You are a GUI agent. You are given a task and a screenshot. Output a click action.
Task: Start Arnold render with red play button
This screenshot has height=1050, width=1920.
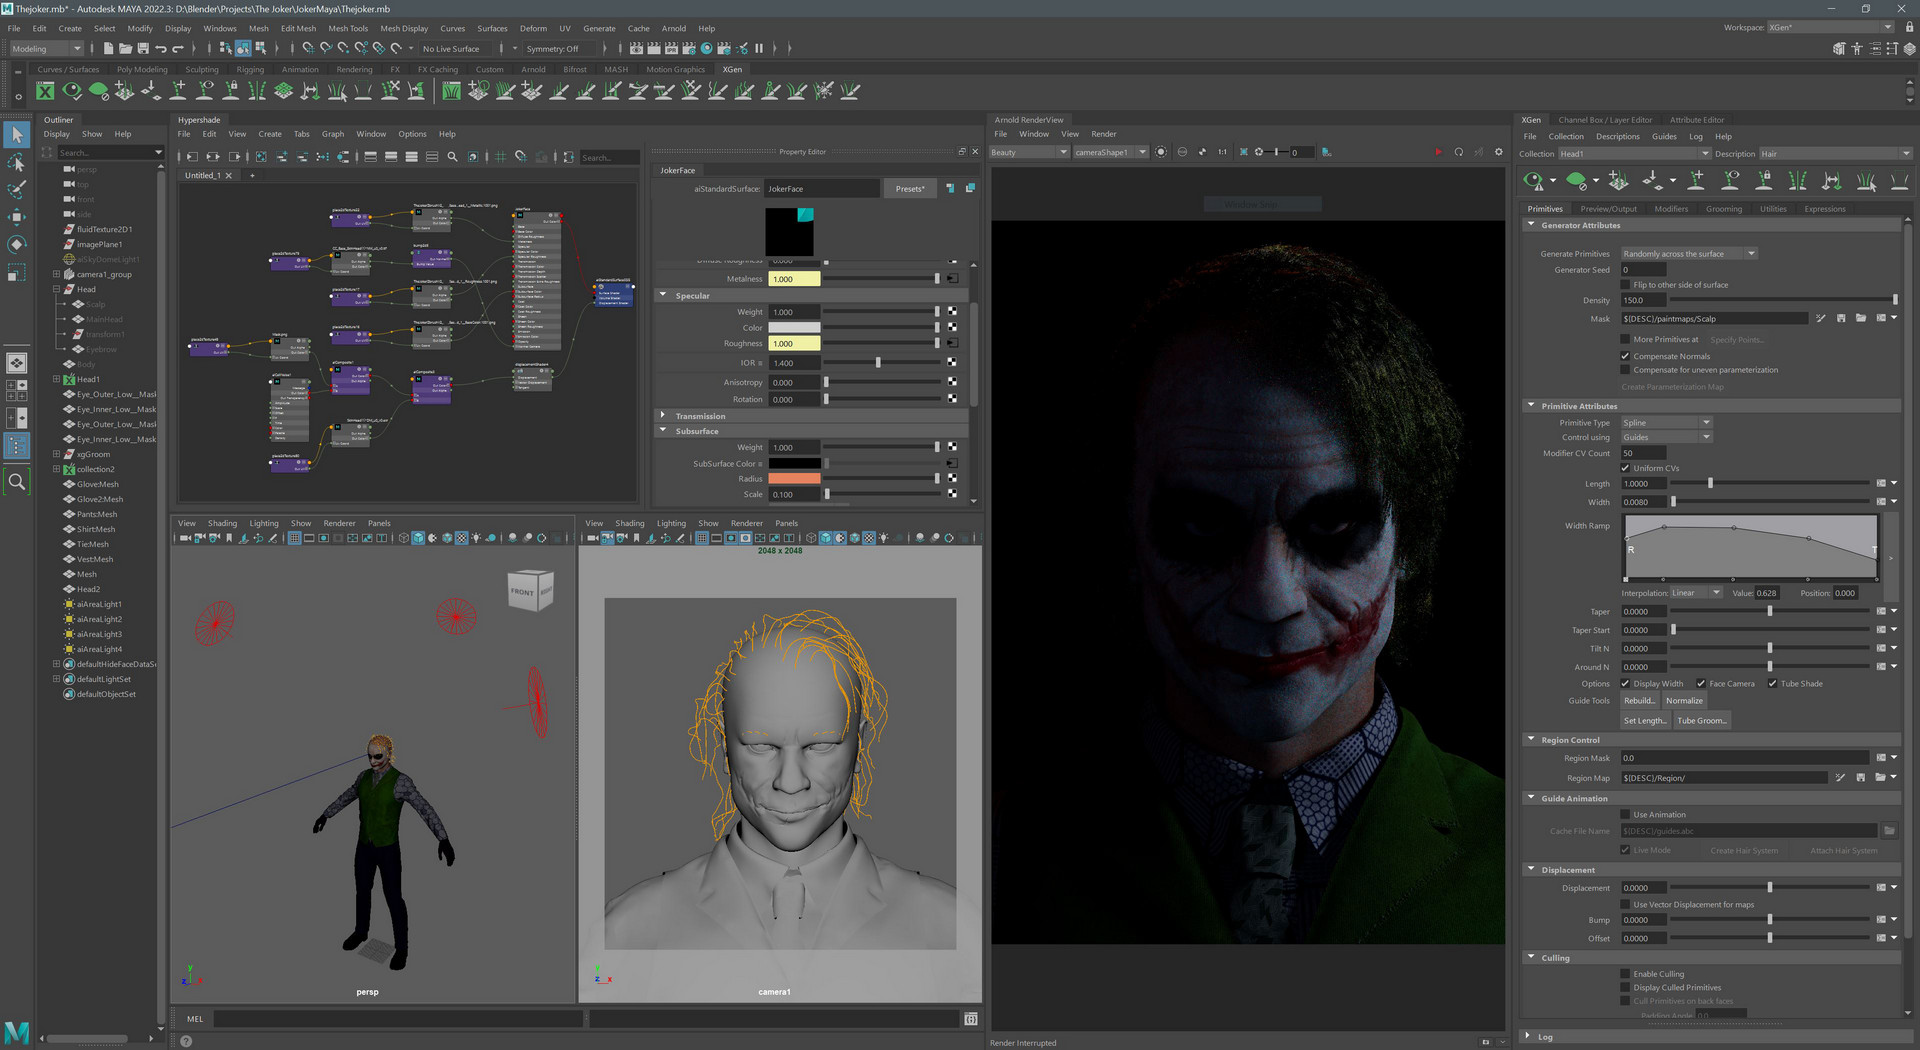coord(1438,152)
